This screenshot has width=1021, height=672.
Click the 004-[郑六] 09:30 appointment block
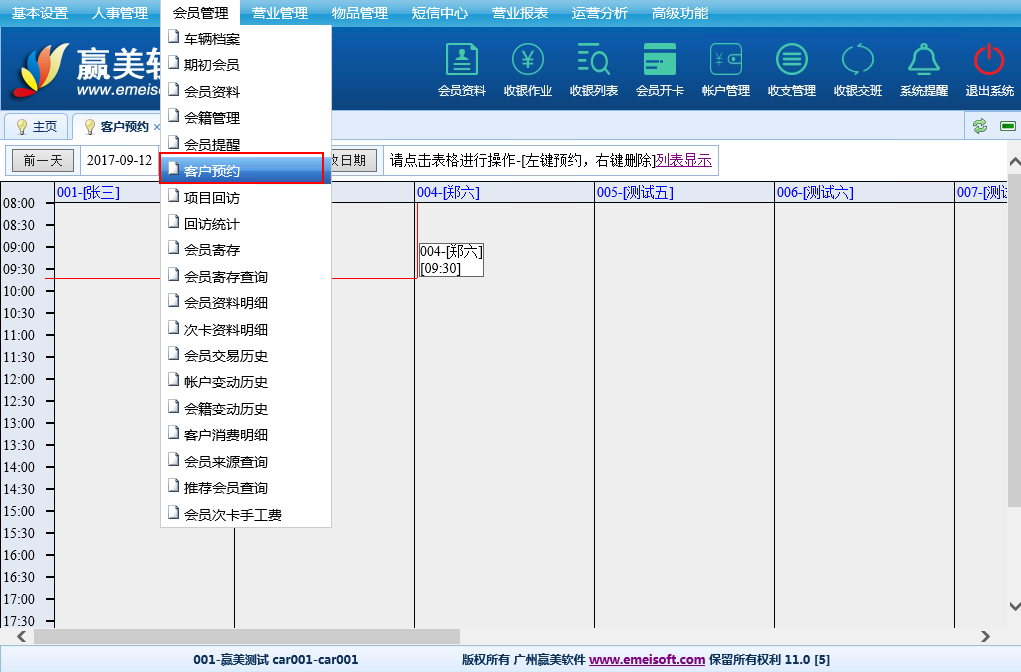click(451, 260)
